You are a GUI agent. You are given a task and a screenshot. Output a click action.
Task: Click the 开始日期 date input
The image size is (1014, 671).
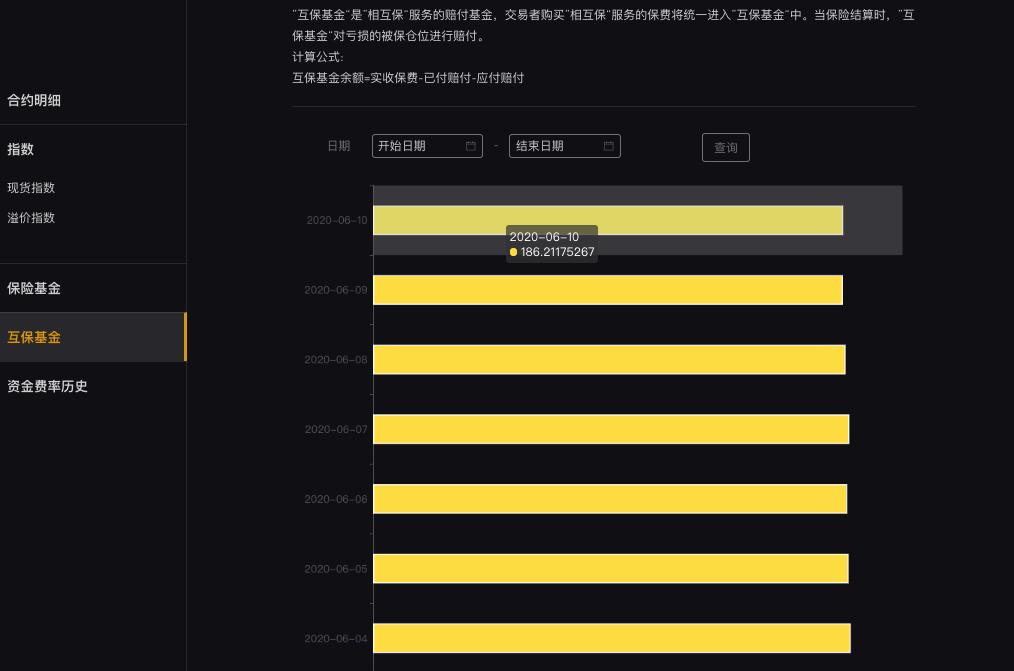click(x=427, y=146)
